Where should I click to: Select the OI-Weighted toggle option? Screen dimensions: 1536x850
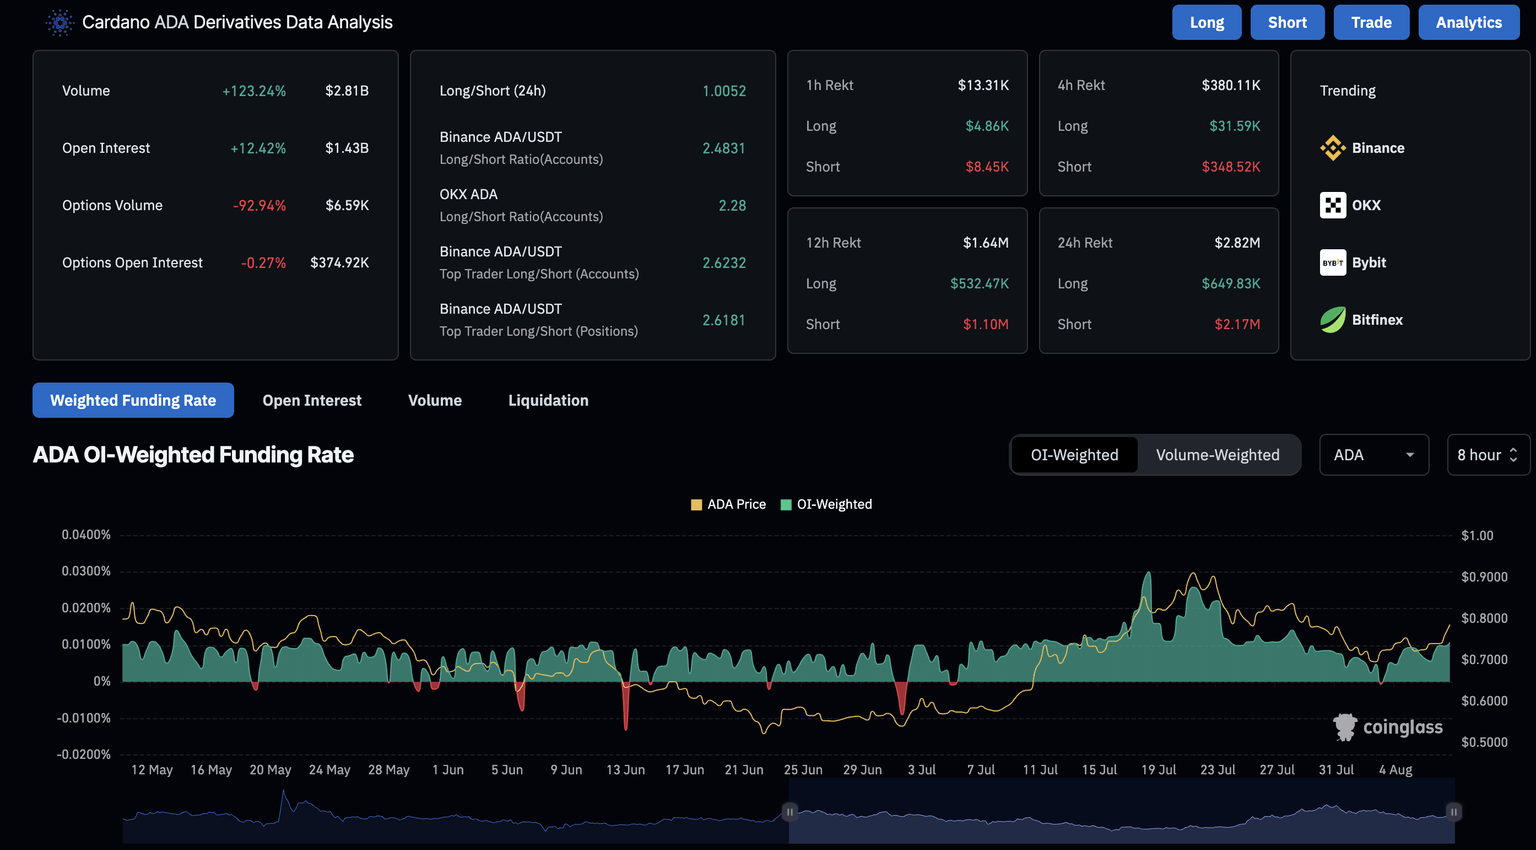point(1074,455)
